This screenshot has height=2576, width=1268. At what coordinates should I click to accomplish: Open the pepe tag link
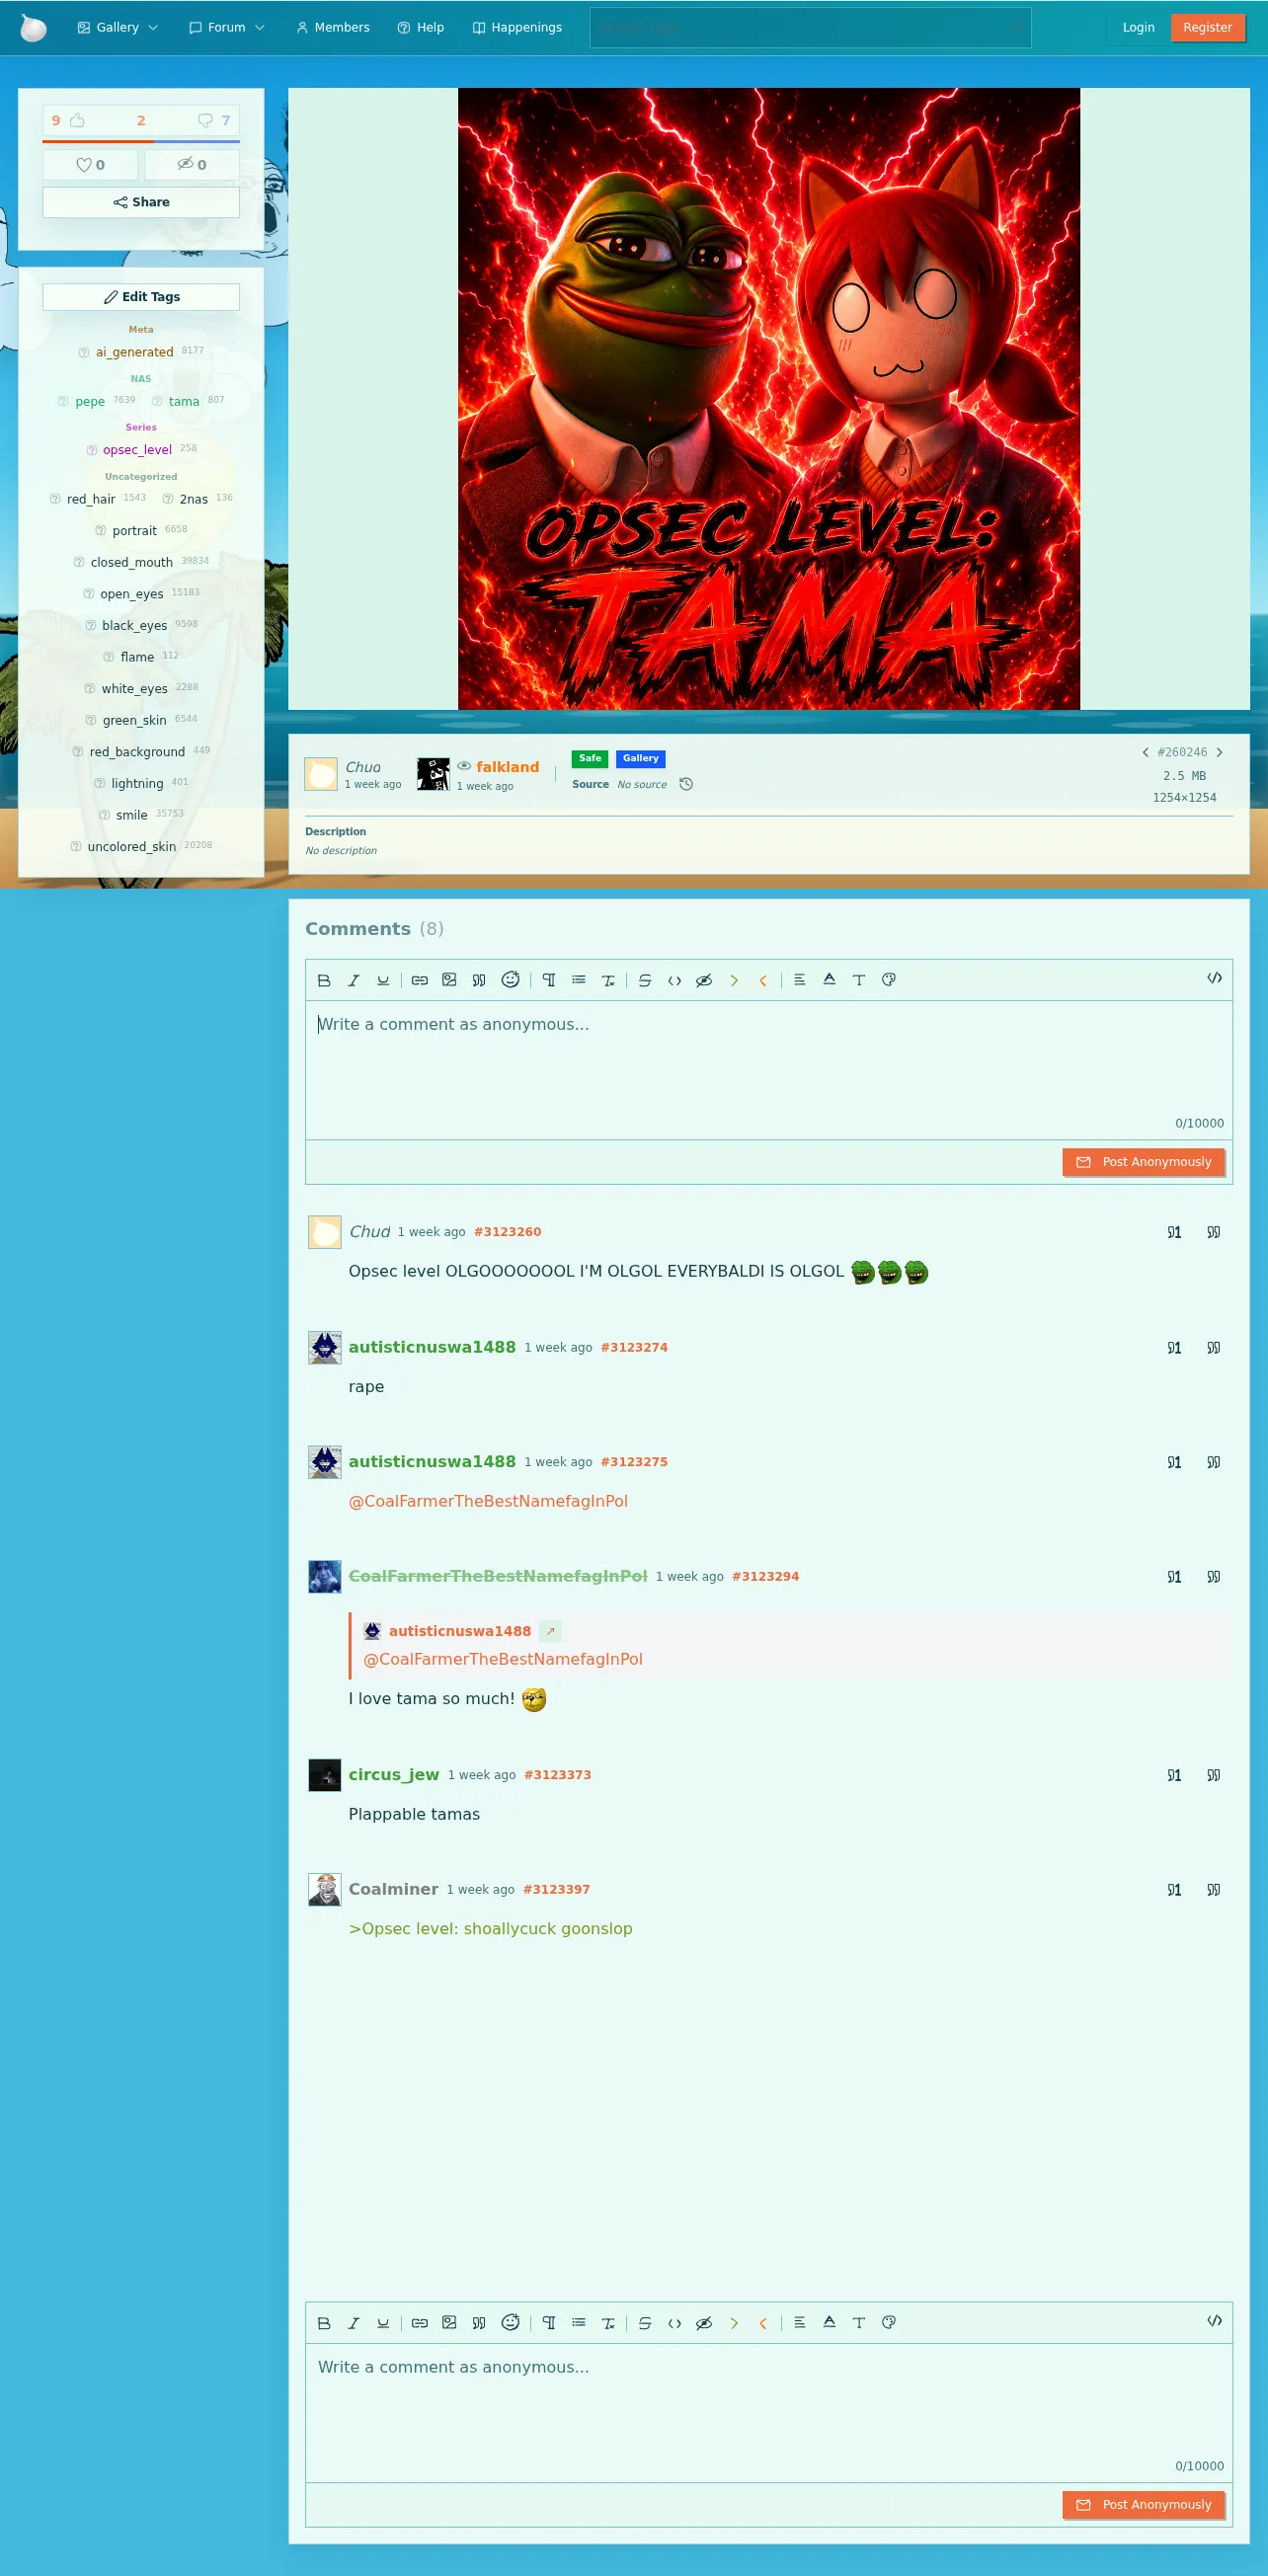(90, 402)
